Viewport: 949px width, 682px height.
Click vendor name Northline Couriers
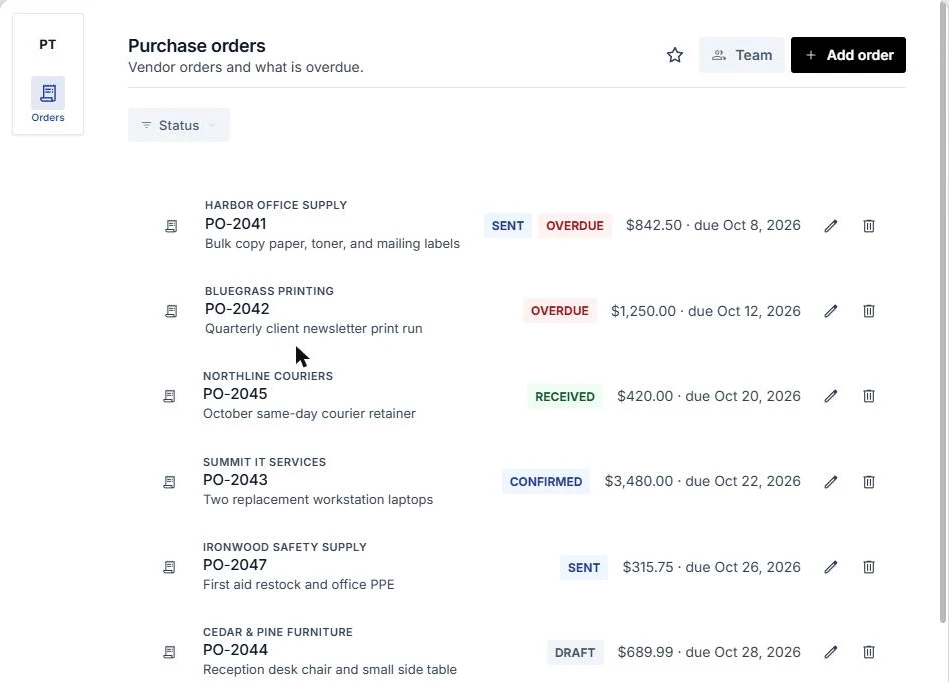pyautogui.click(x=268, y=376)
